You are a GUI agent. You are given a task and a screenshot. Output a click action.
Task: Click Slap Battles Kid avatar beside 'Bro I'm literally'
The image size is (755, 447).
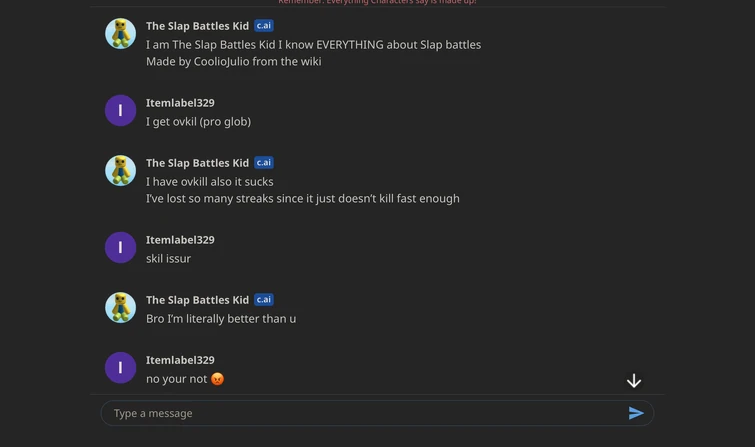click(x=121, y=307)
